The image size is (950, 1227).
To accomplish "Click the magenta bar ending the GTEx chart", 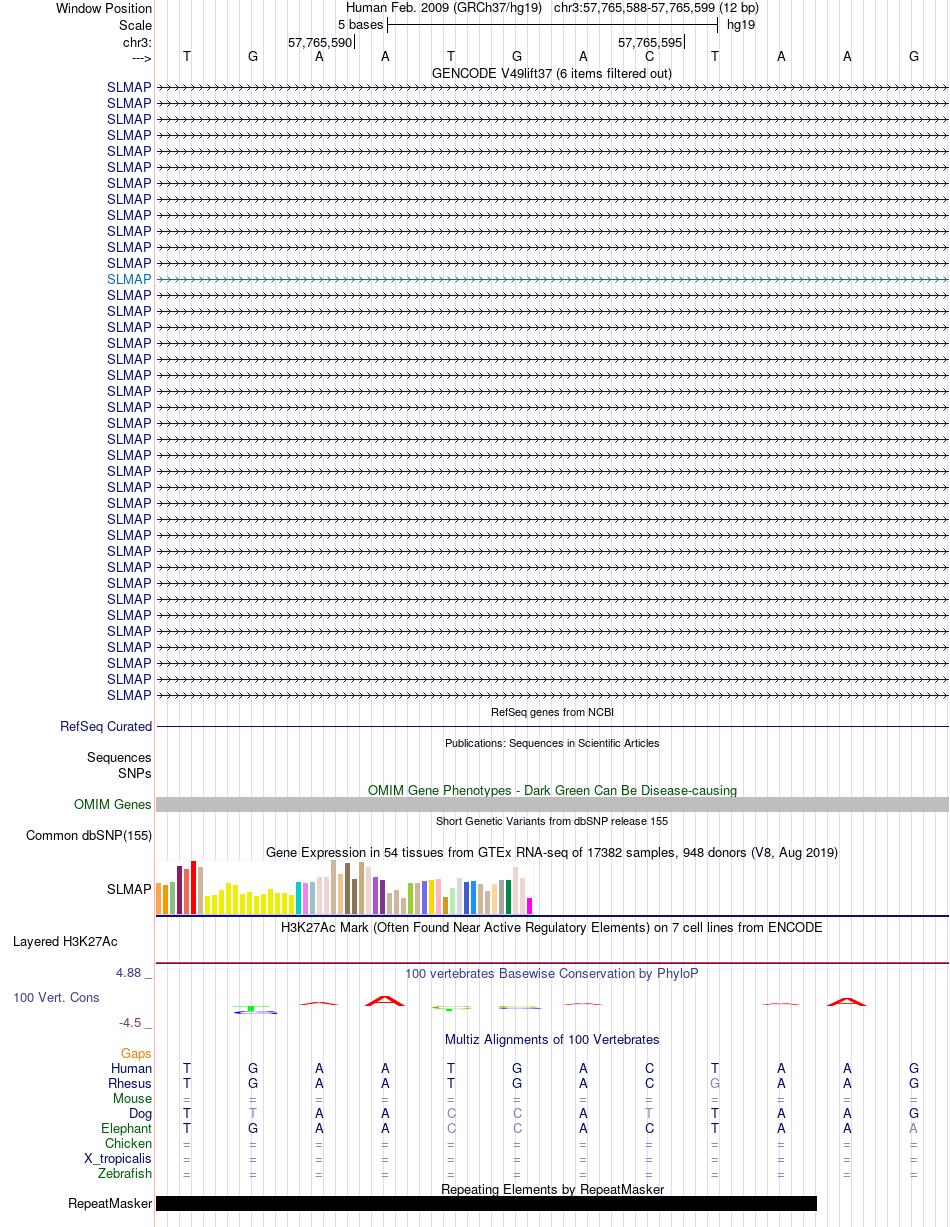I will [x=530, y=906].
